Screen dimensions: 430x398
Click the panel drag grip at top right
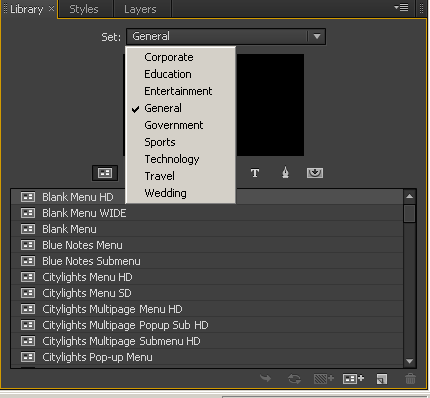(x=421, y=8)
